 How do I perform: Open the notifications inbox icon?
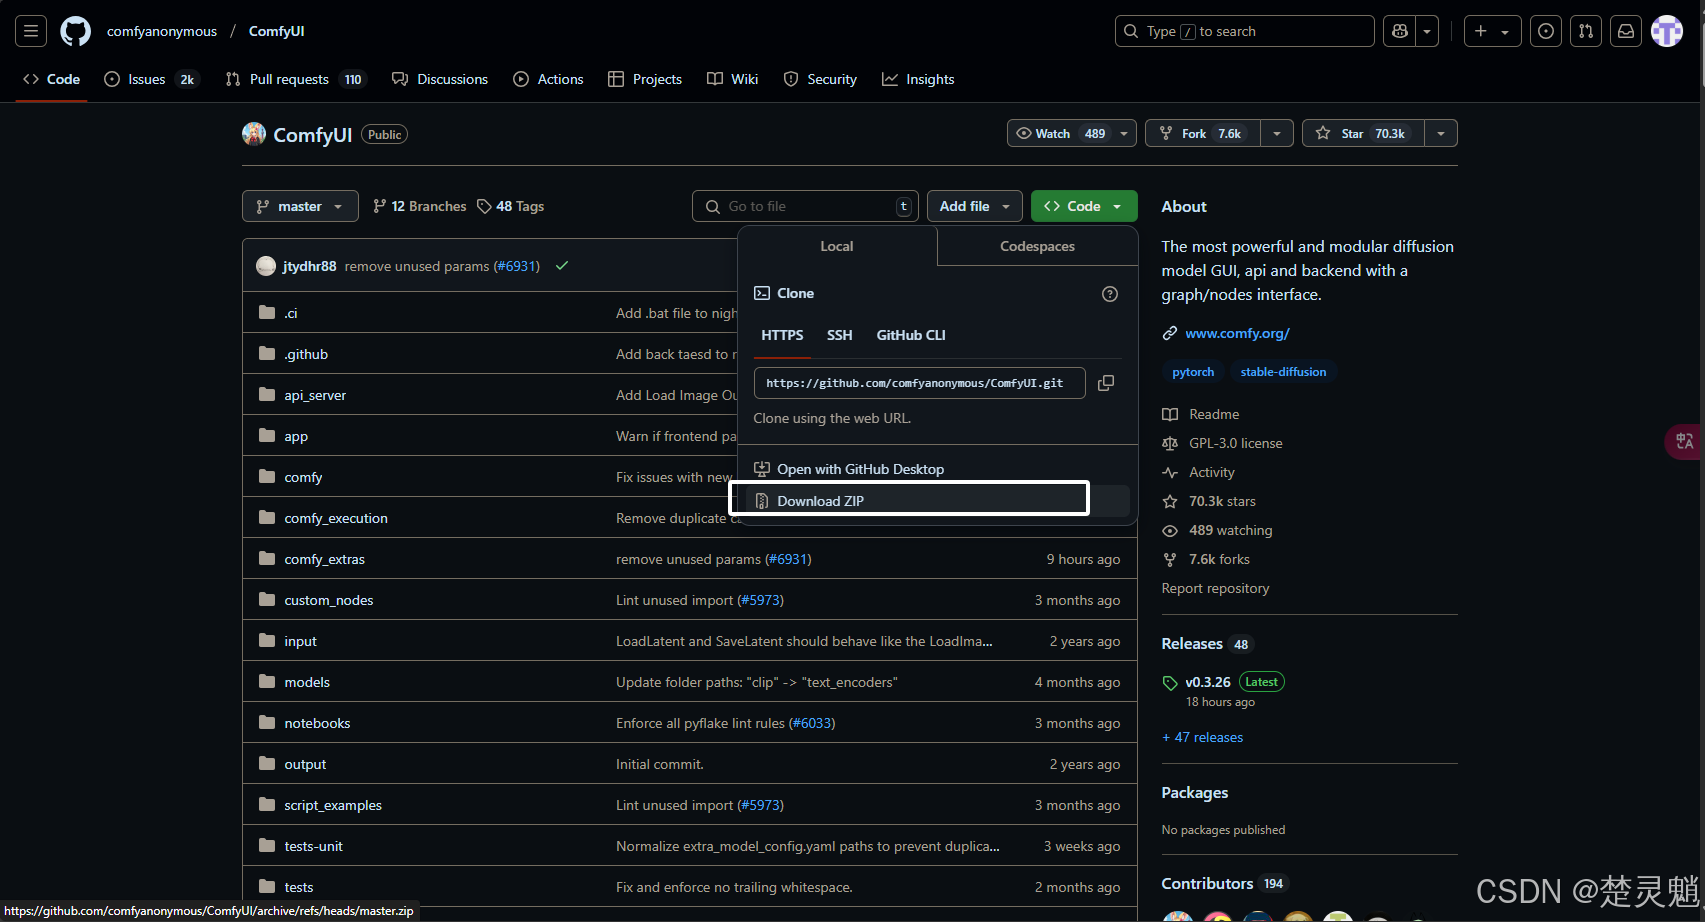tap(1626, 31)
